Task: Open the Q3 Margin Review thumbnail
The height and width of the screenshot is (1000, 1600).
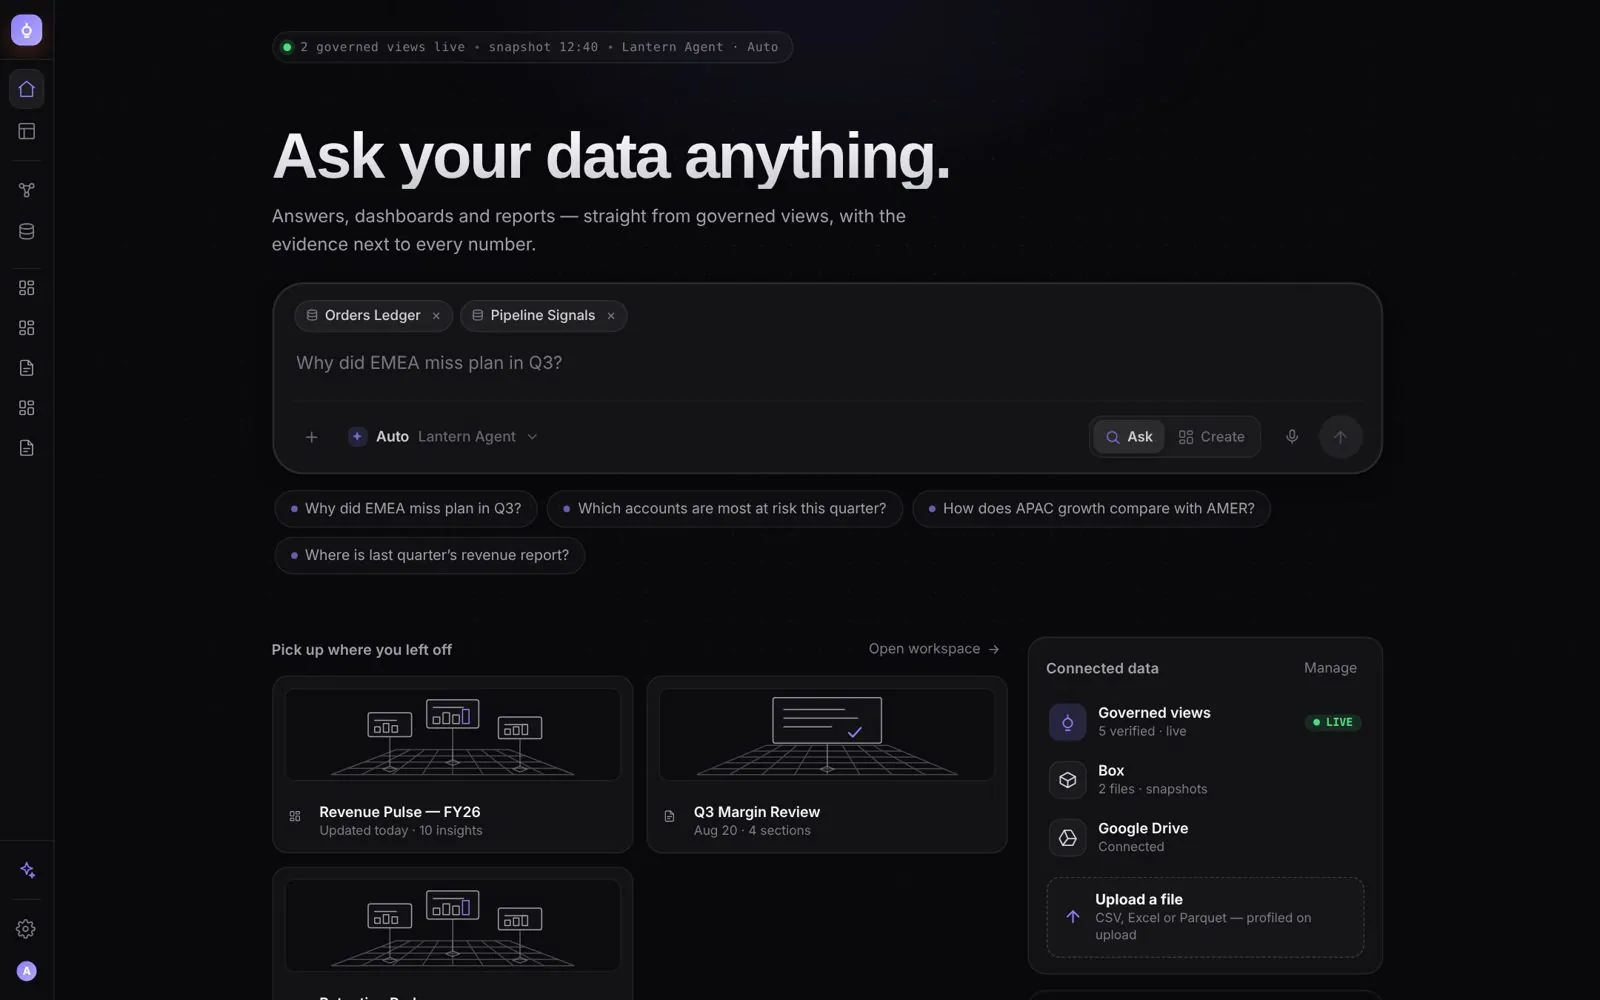Action: (827, 735)
